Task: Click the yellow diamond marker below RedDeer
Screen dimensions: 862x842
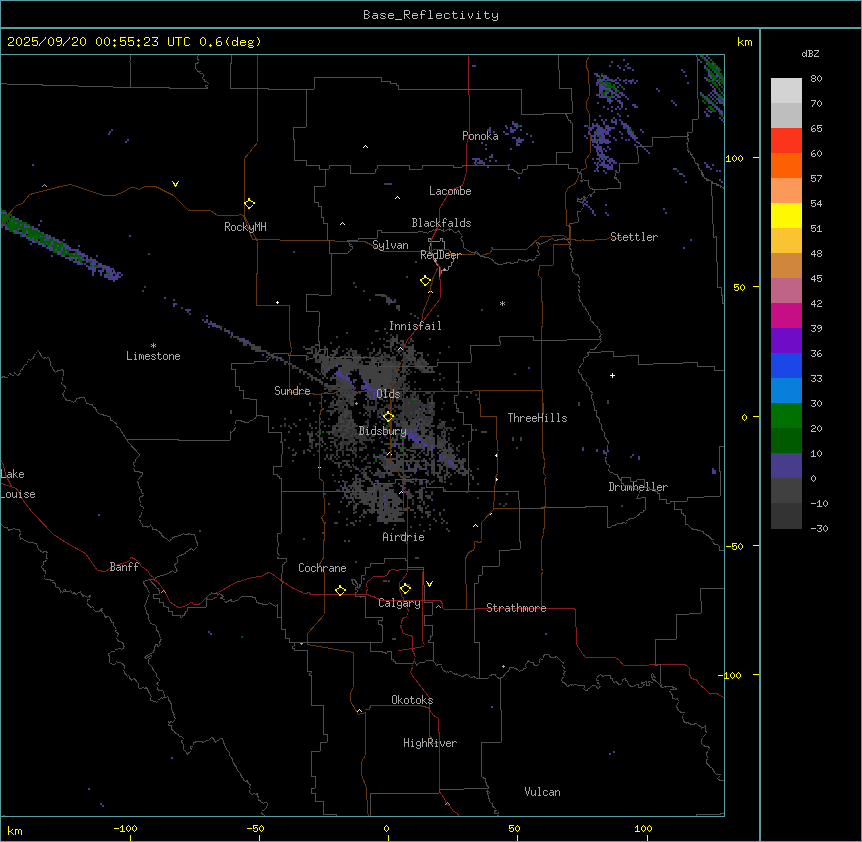Action: [426, 281]
